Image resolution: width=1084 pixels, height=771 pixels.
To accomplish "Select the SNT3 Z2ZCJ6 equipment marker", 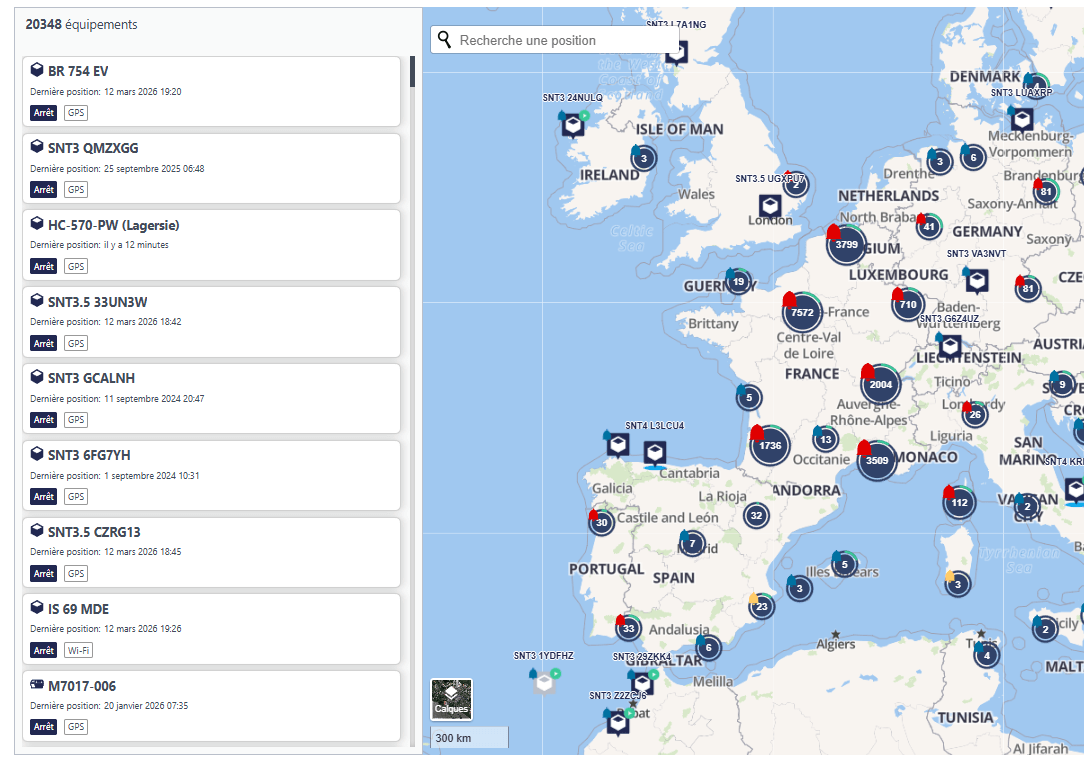I will pyautogui.click(x=617, y=723).
